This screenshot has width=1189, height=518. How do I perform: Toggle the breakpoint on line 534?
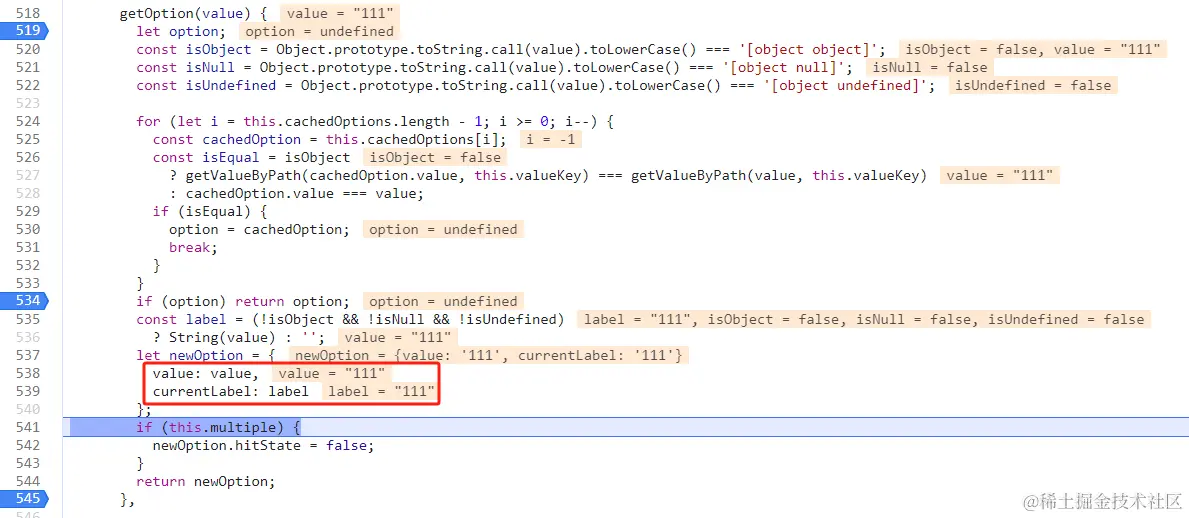27,301
